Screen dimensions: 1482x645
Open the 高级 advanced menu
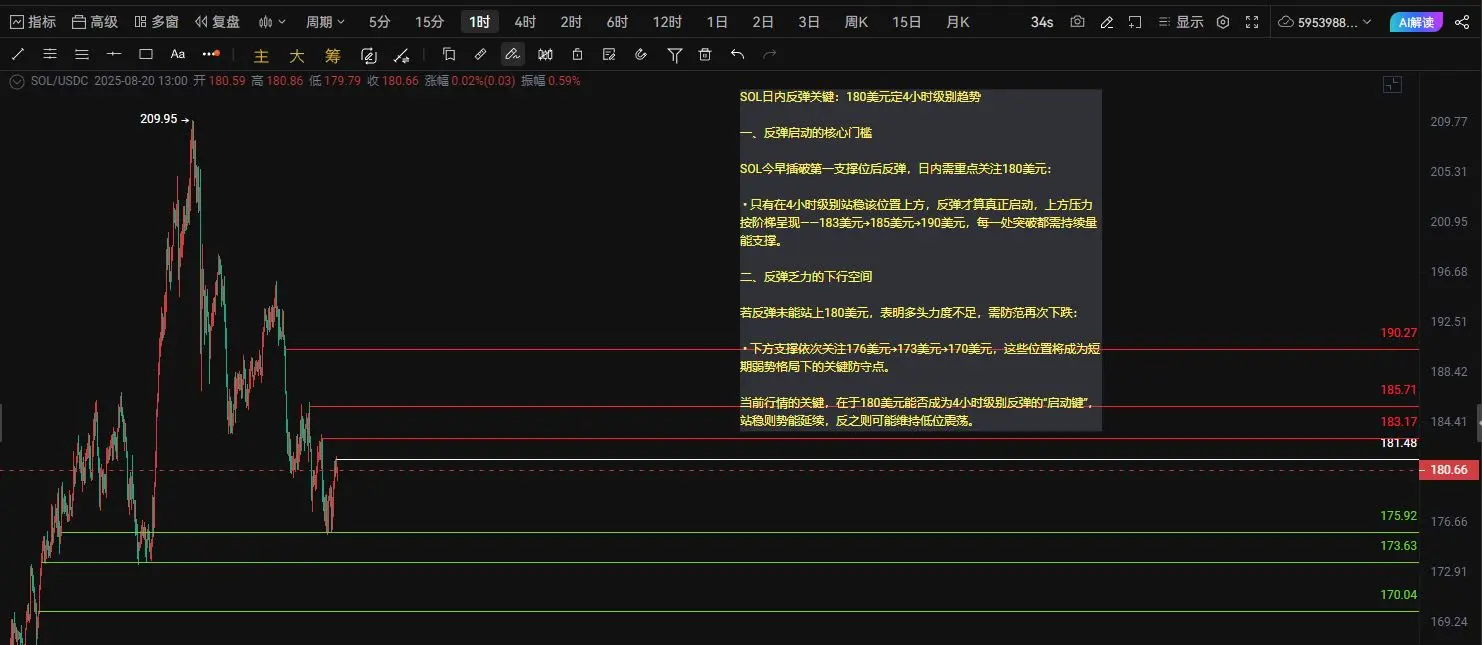coord(94,21)
